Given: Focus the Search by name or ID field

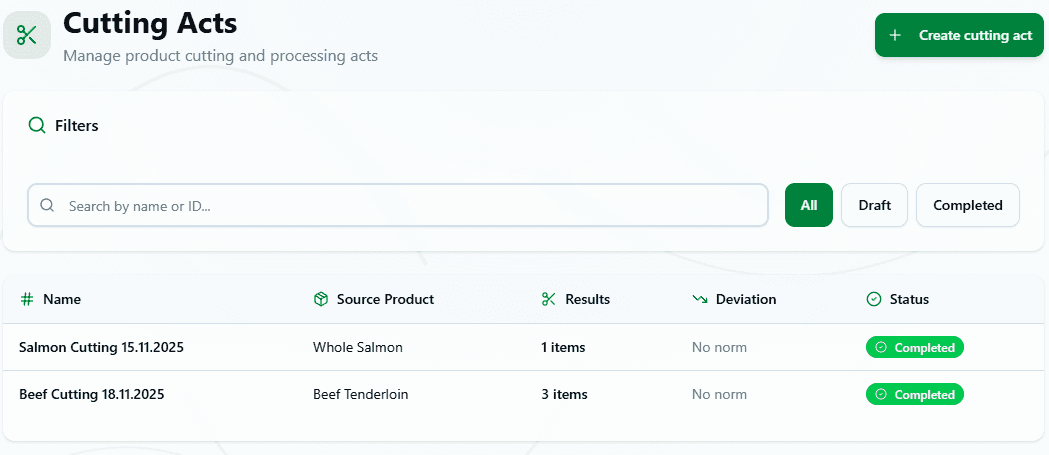Looking at the screenshot, I should [410, 205].
